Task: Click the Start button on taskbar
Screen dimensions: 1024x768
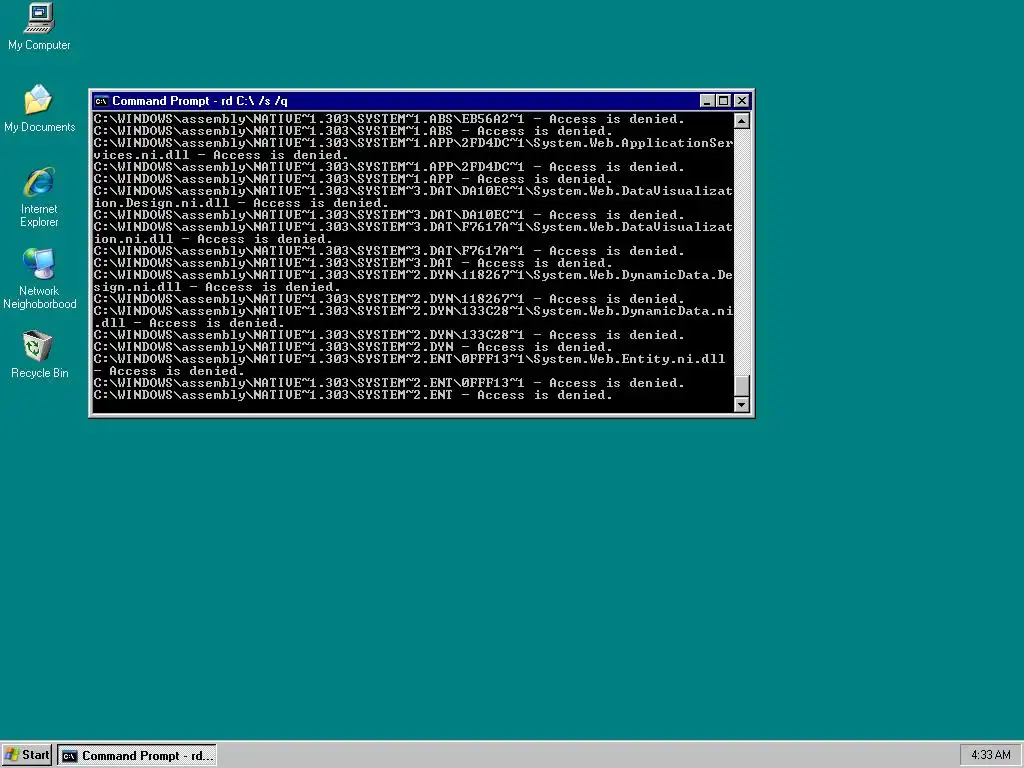Action: pyautogui.click(x=27, y=755)
